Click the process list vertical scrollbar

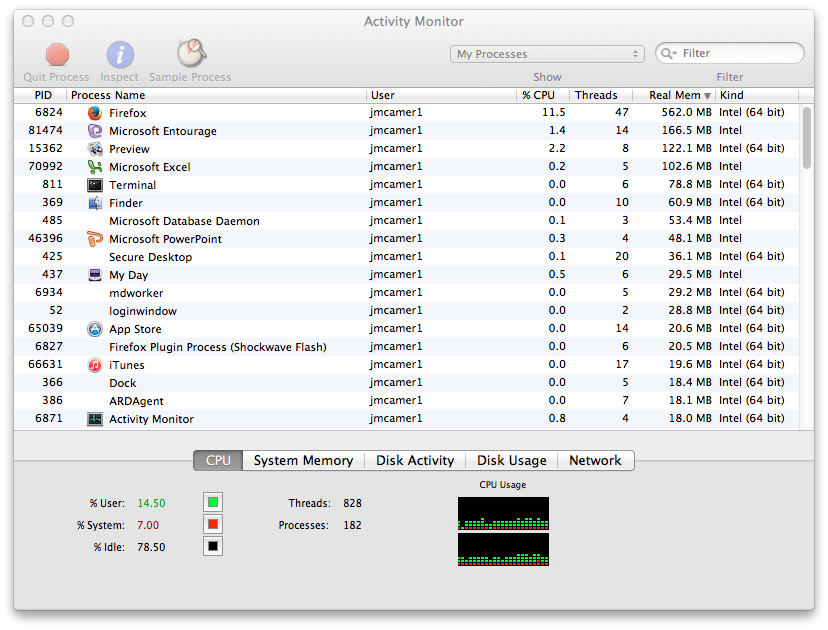click(806, 137)
